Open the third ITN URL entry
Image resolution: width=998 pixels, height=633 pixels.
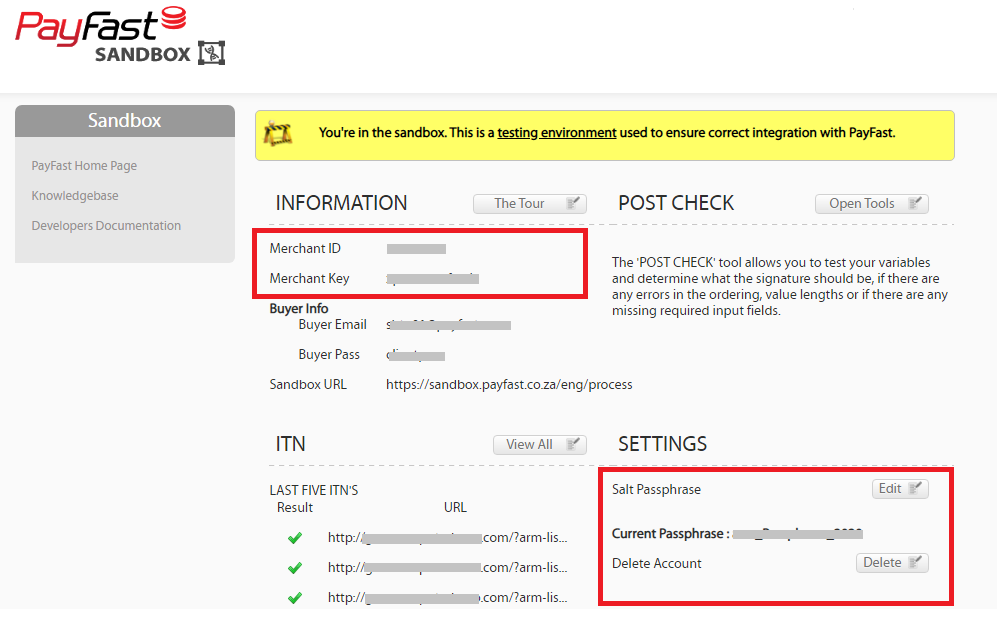tap(447, 597)
